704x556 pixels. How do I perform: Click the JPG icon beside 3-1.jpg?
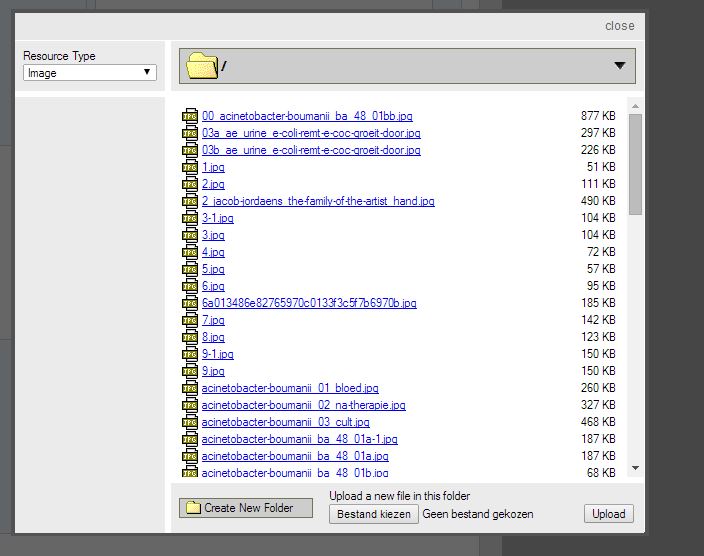[x=189, y=218]
